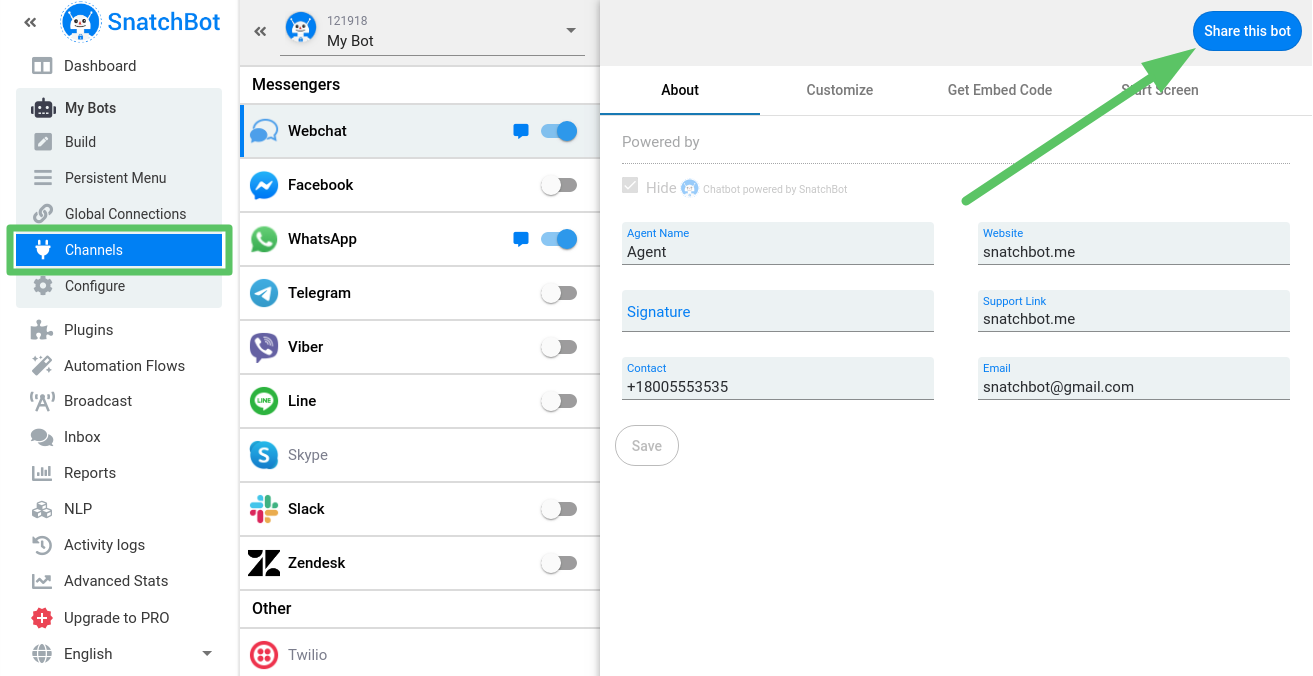Collapse the channels panel chevron
Screen dimensions: 1313x676
click(260, 31)
